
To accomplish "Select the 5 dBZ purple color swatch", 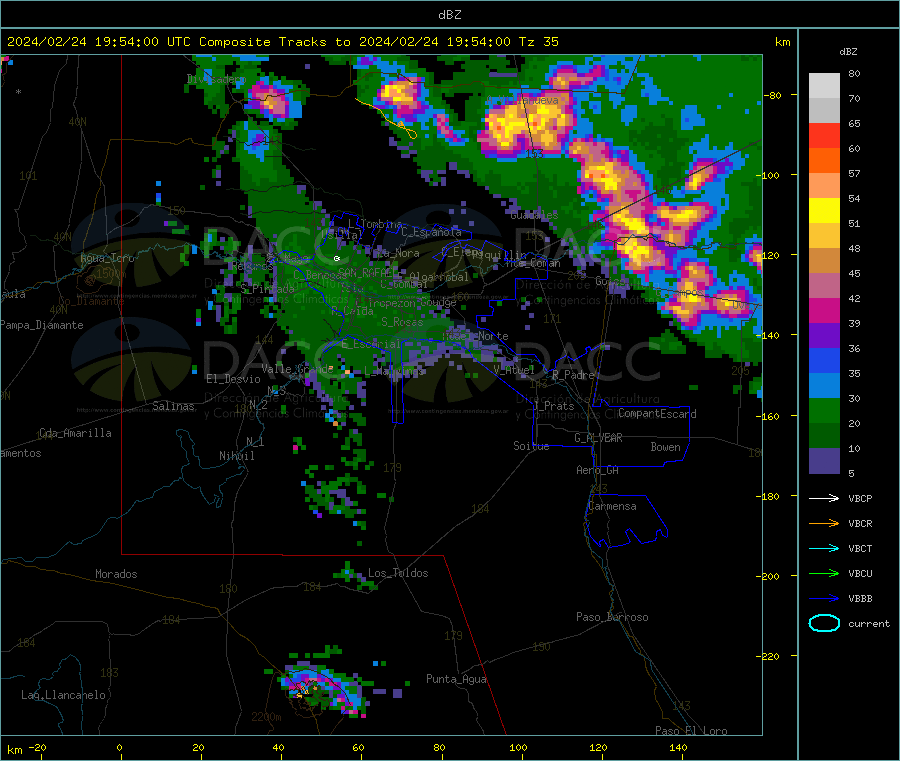I will [824, 461].
